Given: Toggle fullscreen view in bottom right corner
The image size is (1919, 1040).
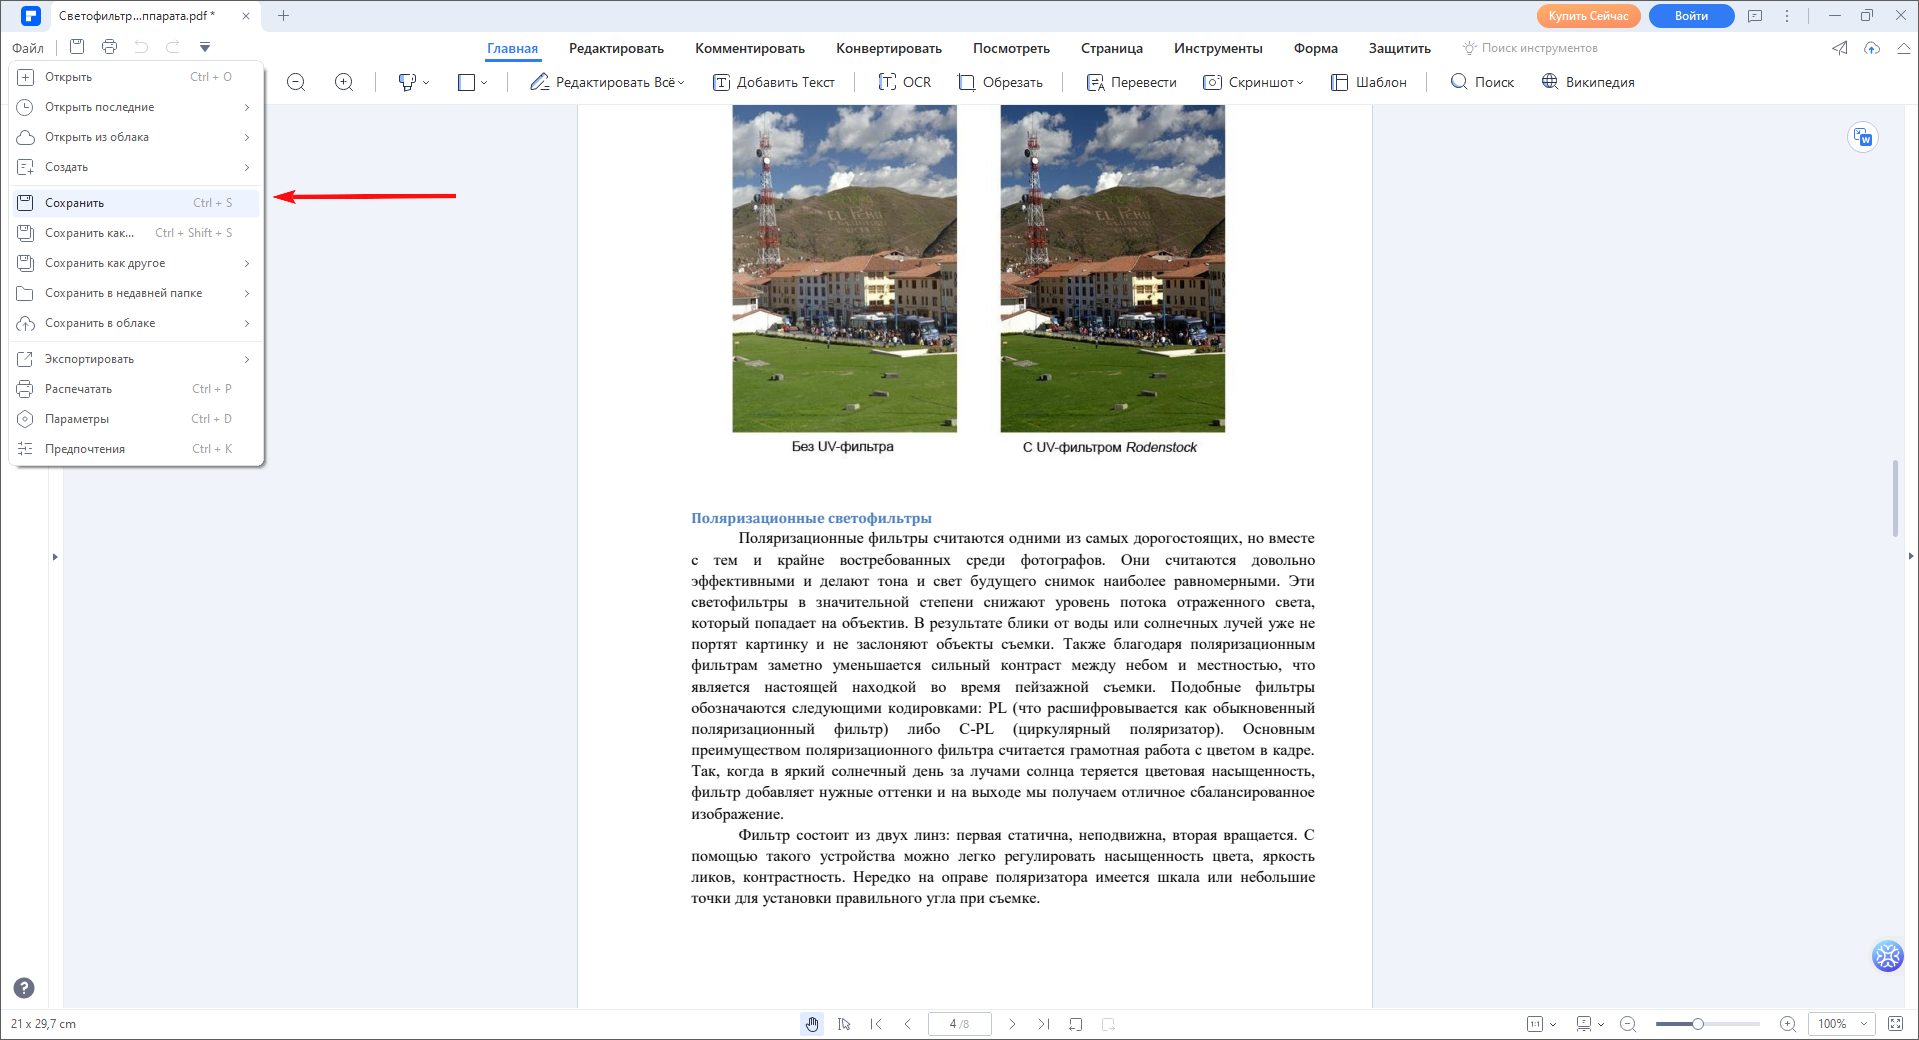Looking at the screenshot, I should pos(1895,1024).
